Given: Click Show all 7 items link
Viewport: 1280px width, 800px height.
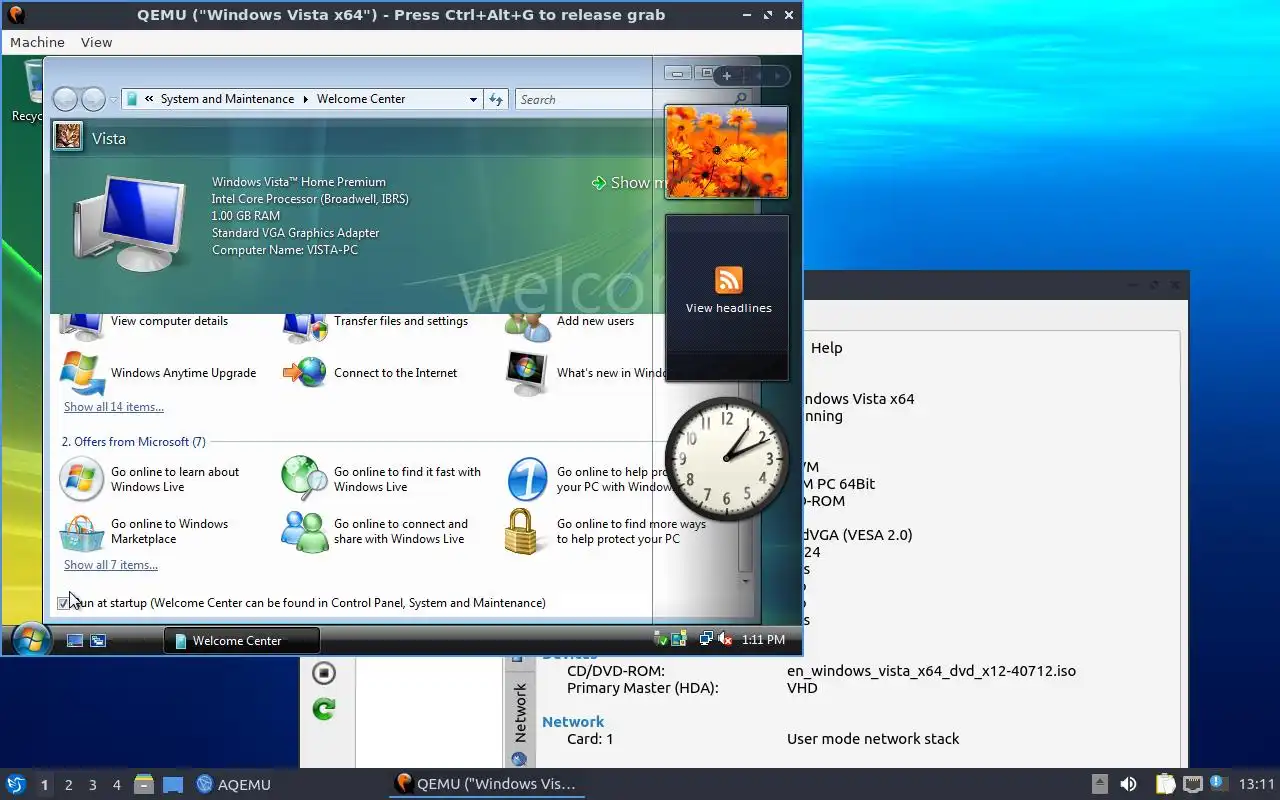Looking at the screenshot, I should click(111, 565).
